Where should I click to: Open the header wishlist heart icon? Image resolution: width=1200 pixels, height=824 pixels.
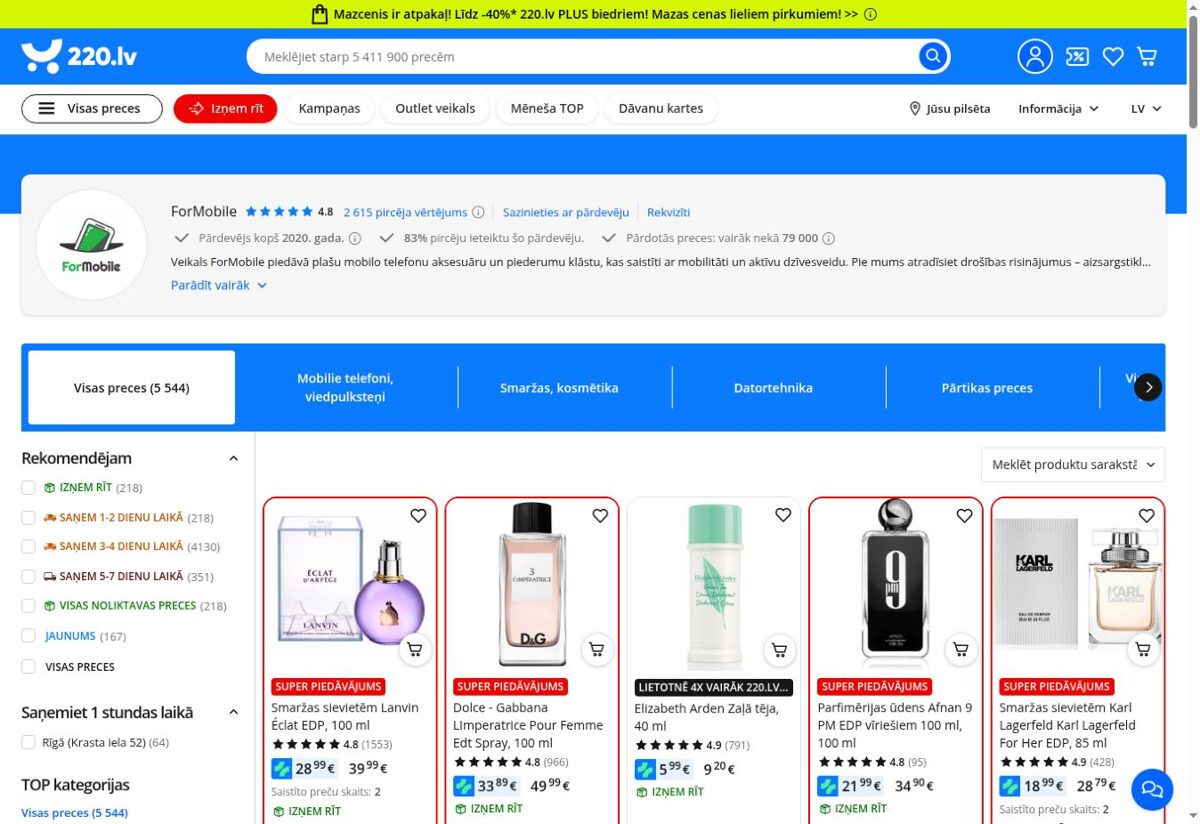[x=1113, y=57]
